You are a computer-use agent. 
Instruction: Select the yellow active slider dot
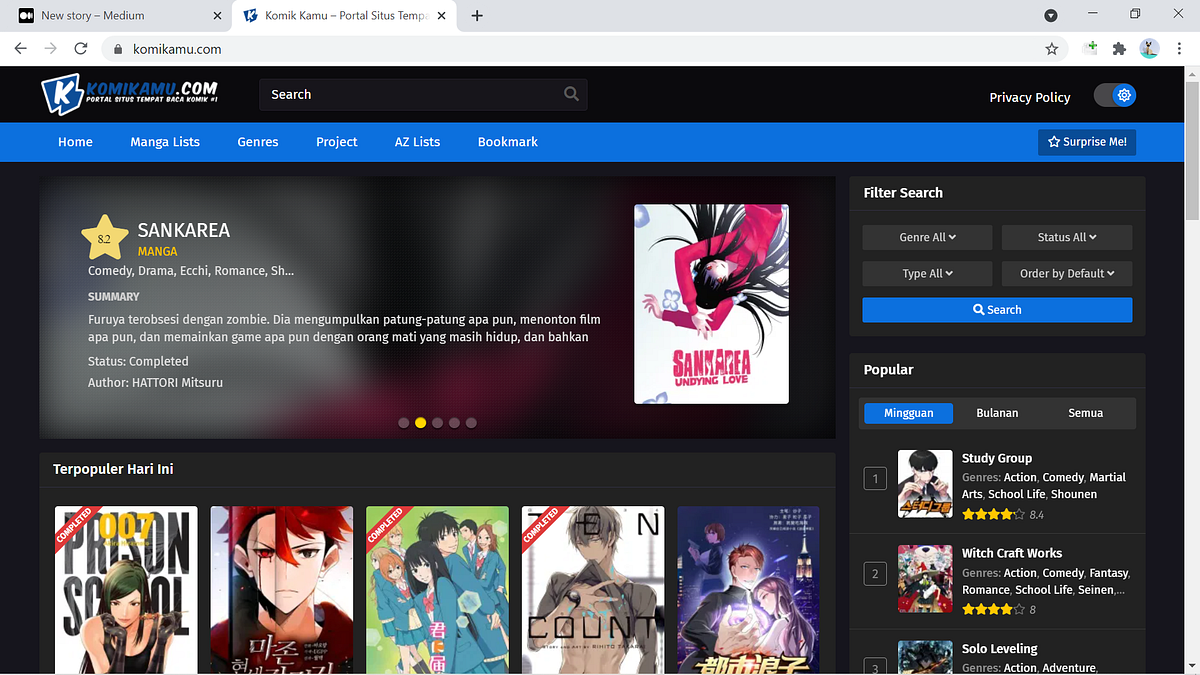coord(421,423)
